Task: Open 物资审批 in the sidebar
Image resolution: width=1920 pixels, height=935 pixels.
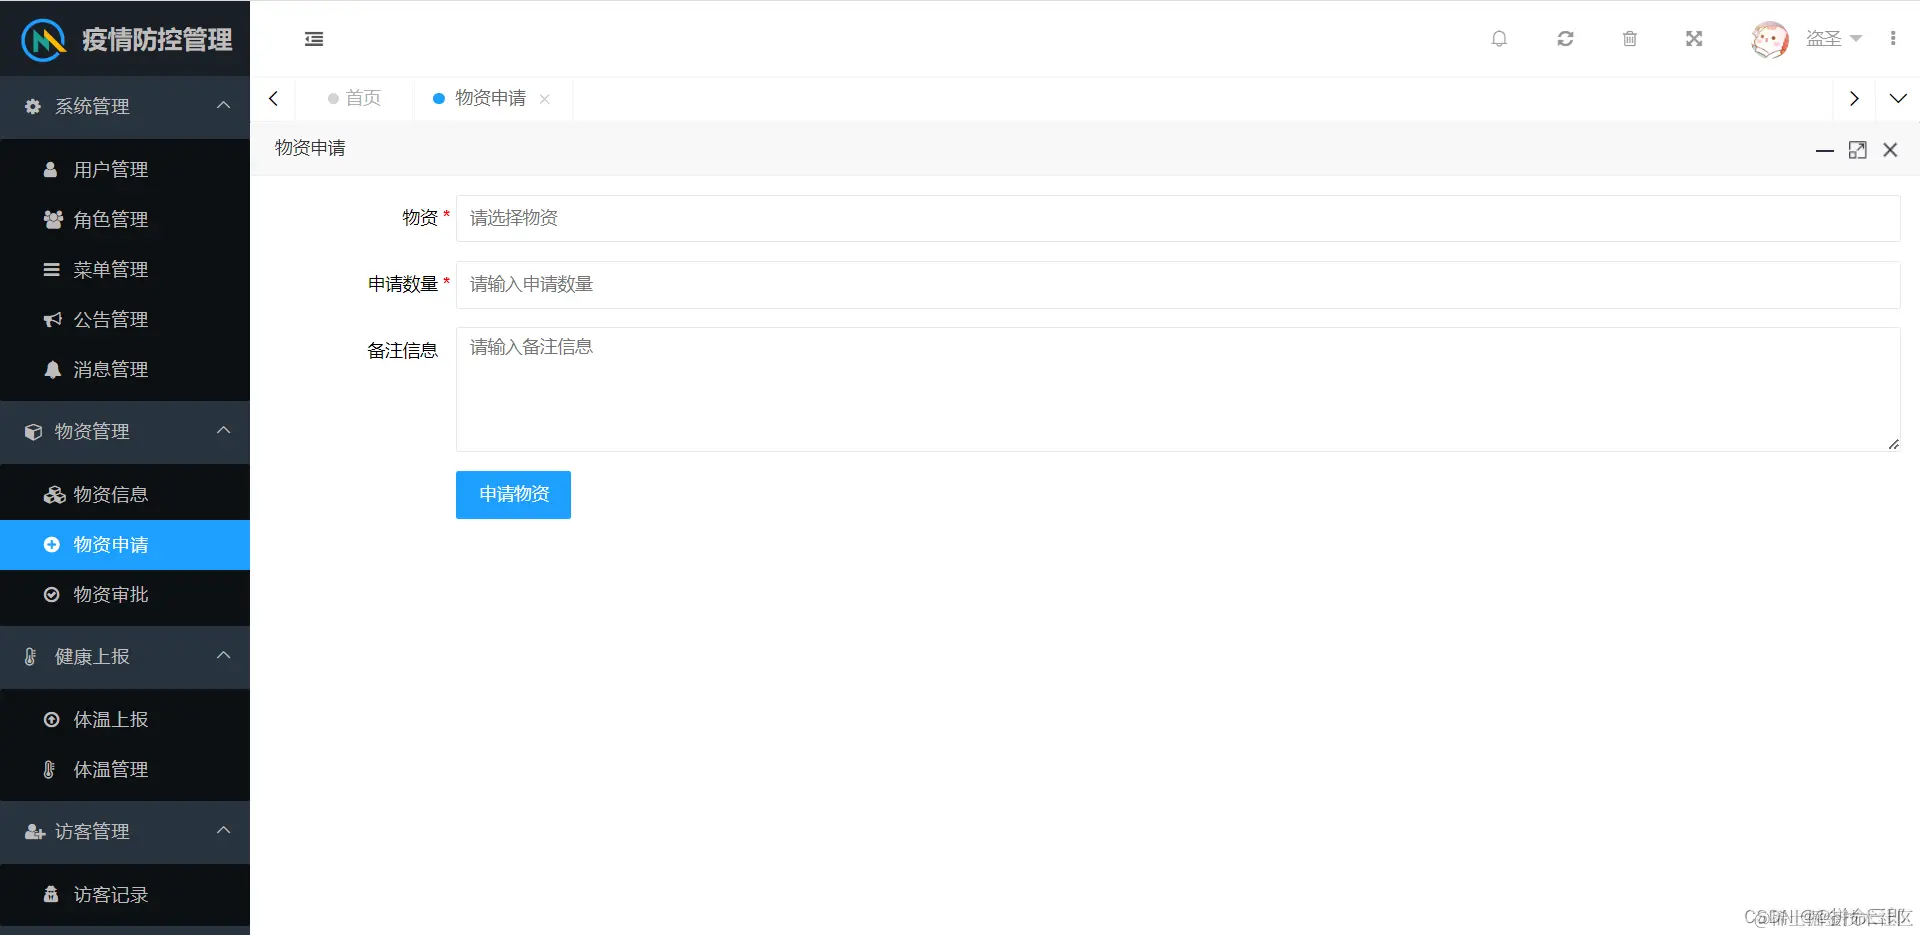Action: (x=125, y=594)
